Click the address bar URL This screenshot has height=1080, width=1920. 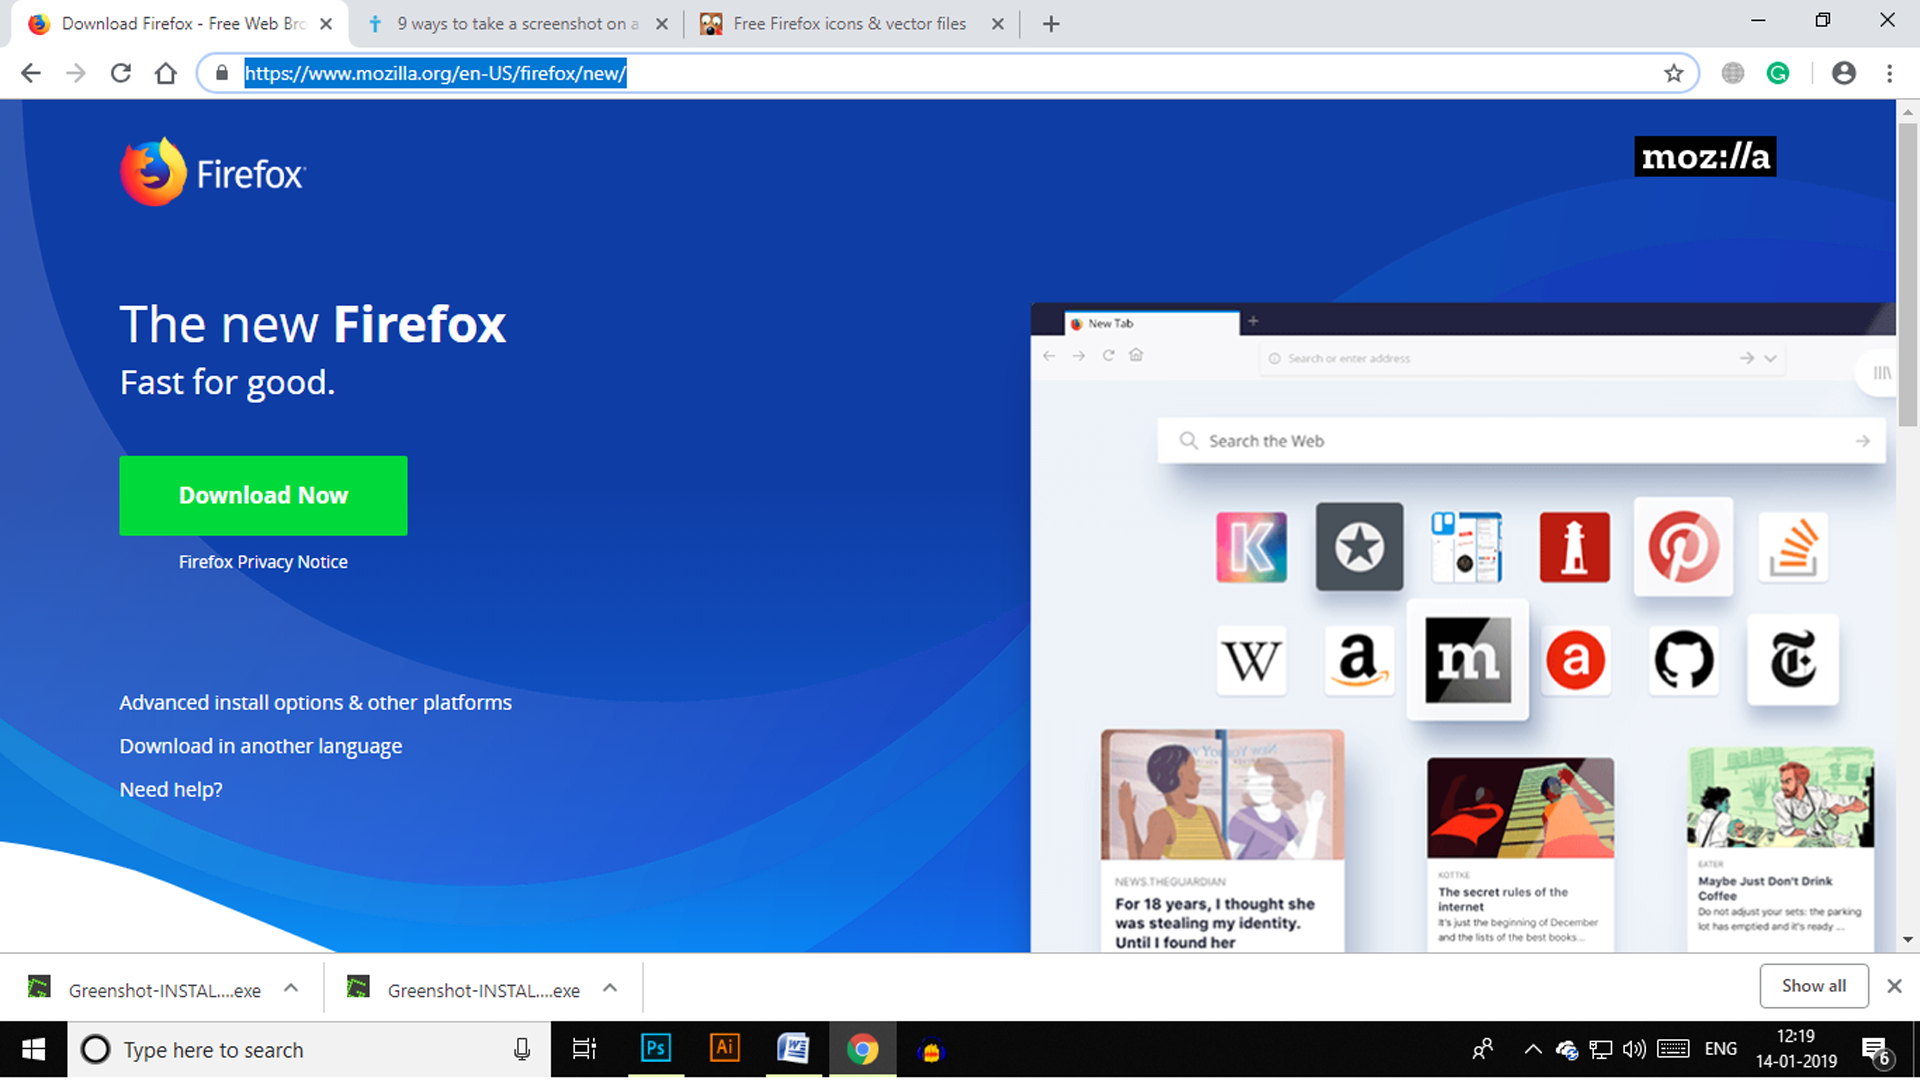pyautogui.click(x=435, y=73)
